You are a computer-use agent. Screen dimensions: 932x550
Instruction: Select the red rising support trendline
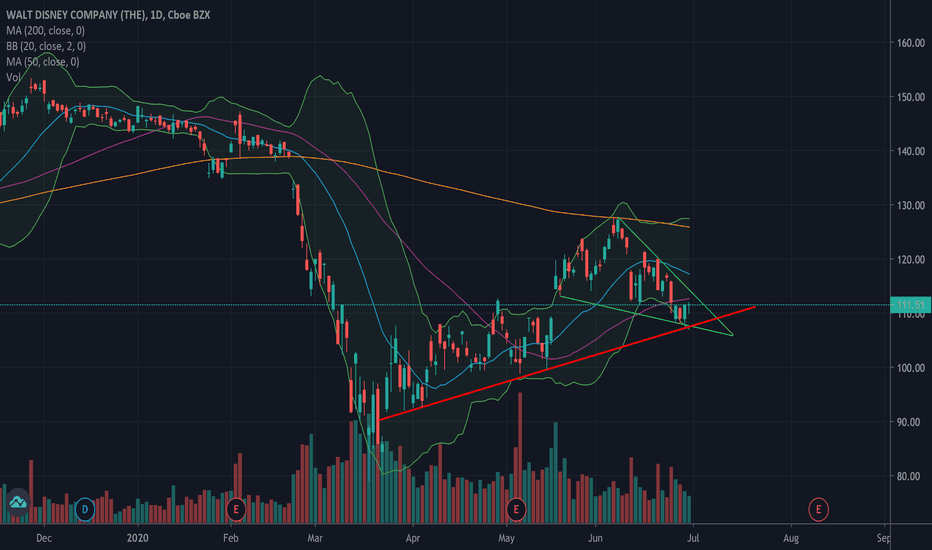point(568,363)
